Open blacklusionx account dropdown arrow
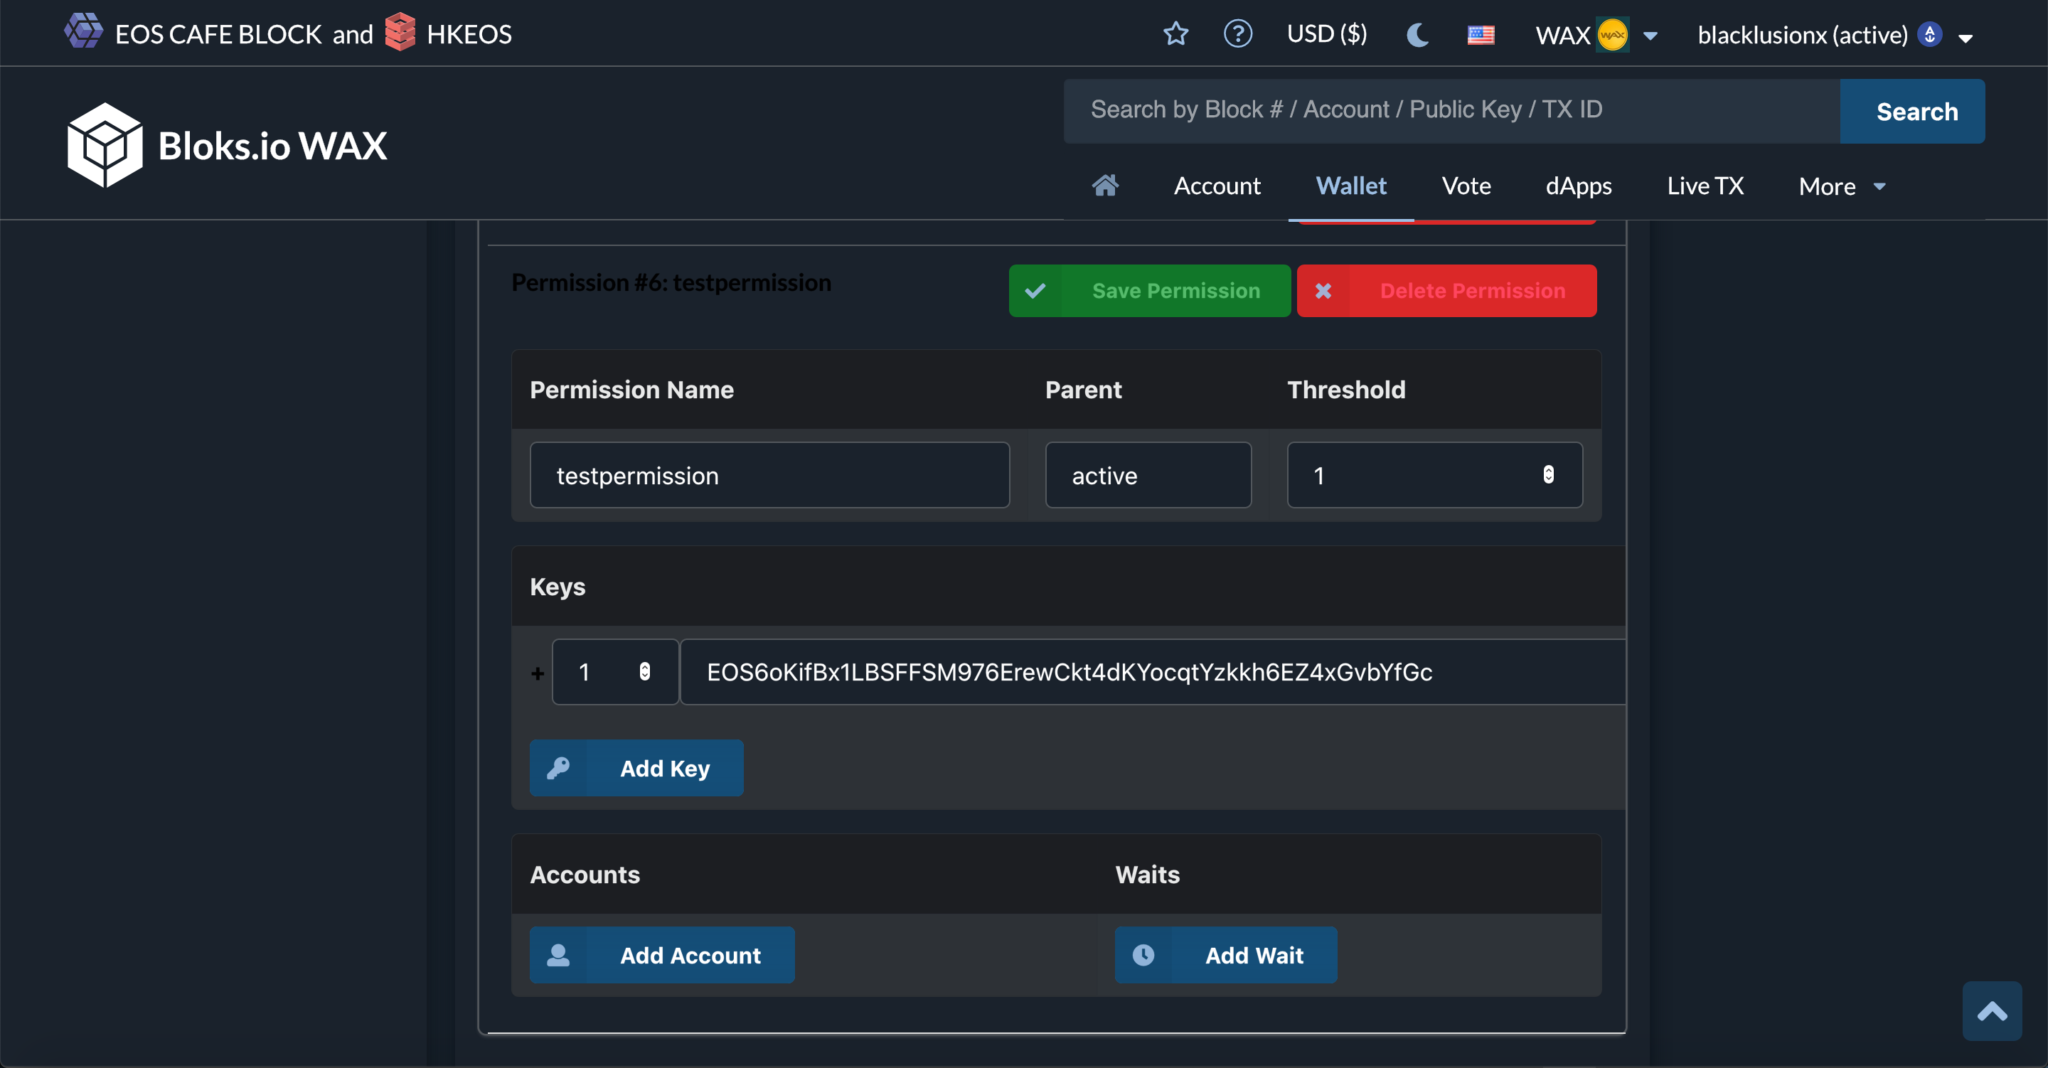Viewport: 2048px width, 1068px height. (1965, 38)
